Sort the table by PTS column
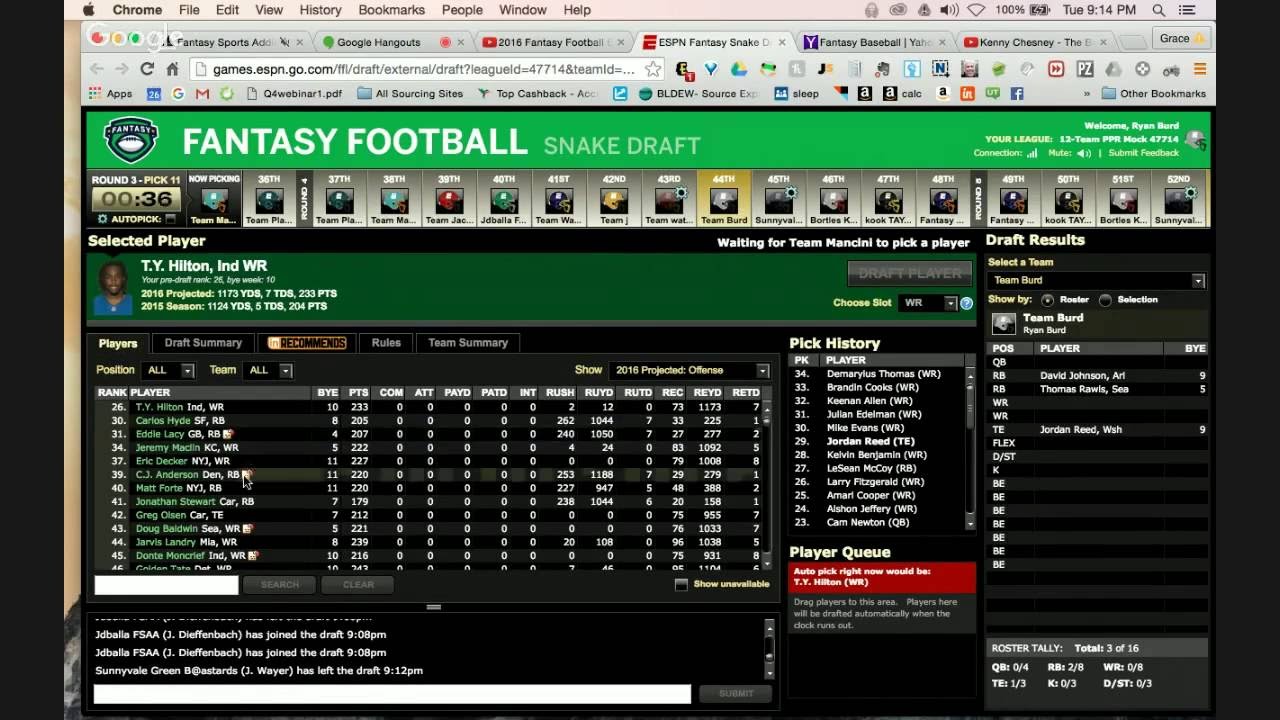Screen dimensions: 1280x720 [358, 393]
